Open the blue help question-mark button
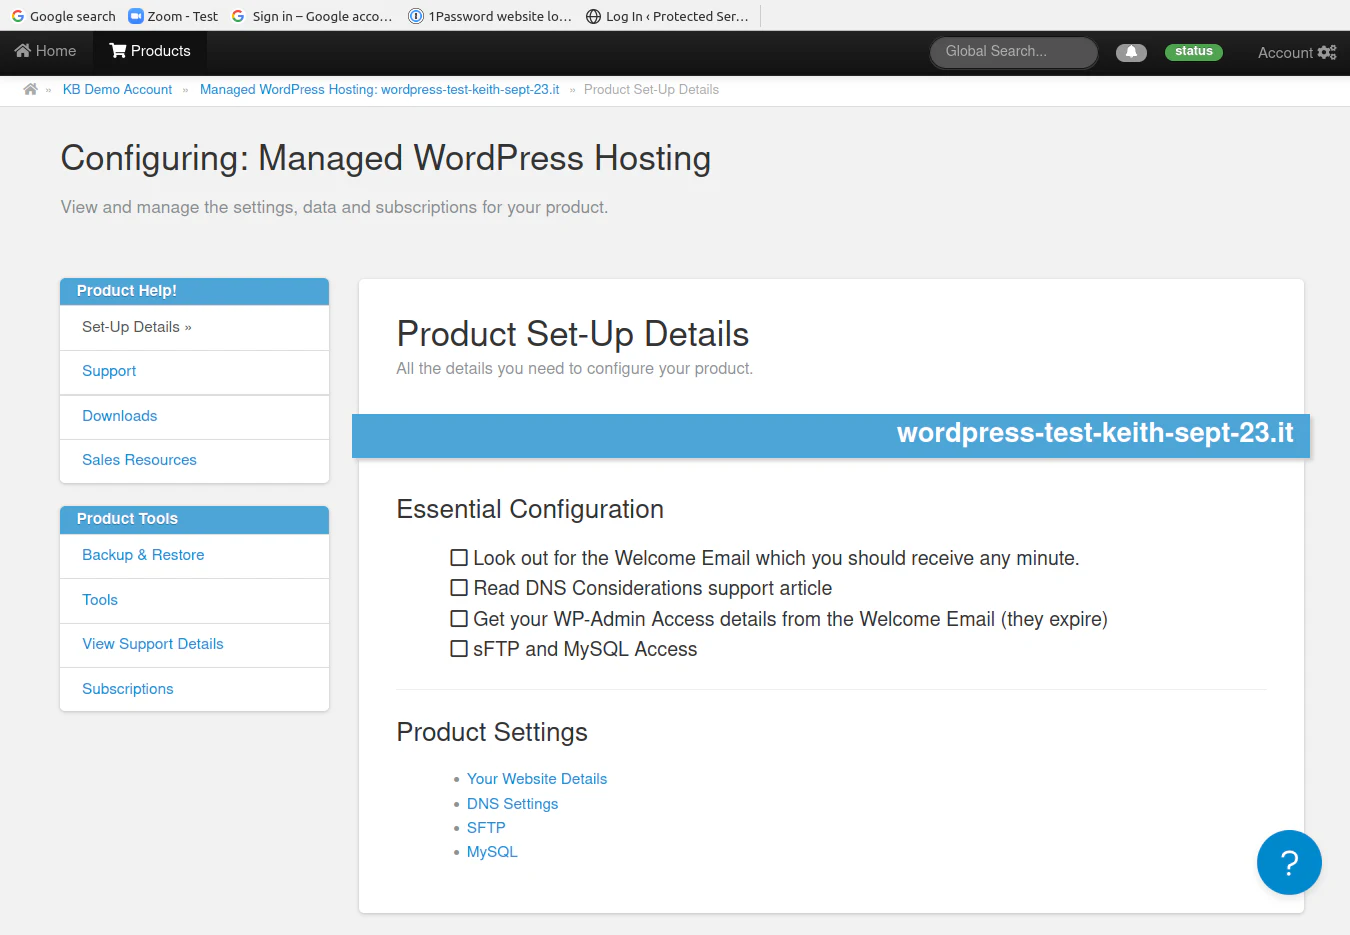The image size is (1350, 935). (1289, 862)
